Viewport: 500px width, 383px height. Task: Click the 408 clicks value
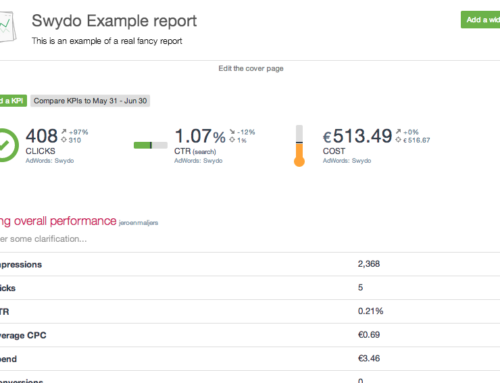click(x=42, y=136)
